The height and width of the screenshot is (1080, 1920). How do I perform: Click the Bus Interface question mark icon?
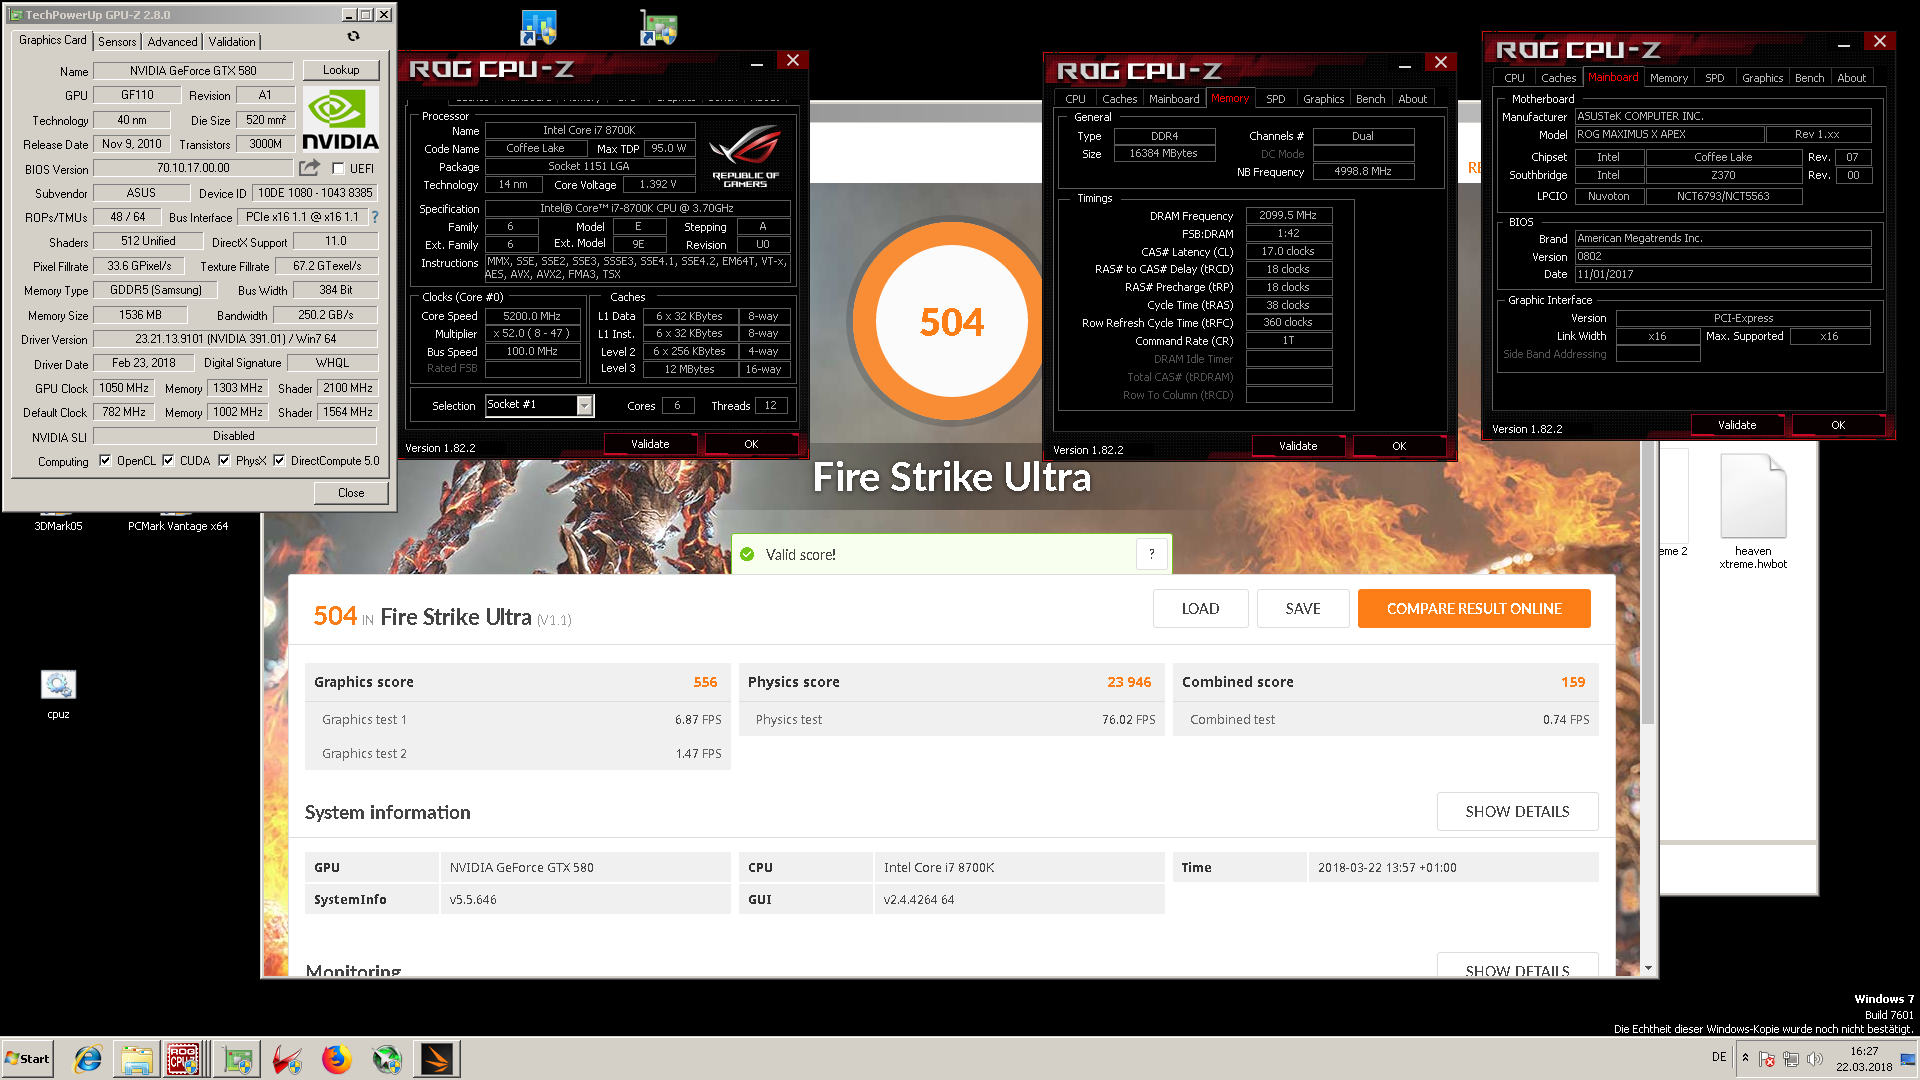375,217
